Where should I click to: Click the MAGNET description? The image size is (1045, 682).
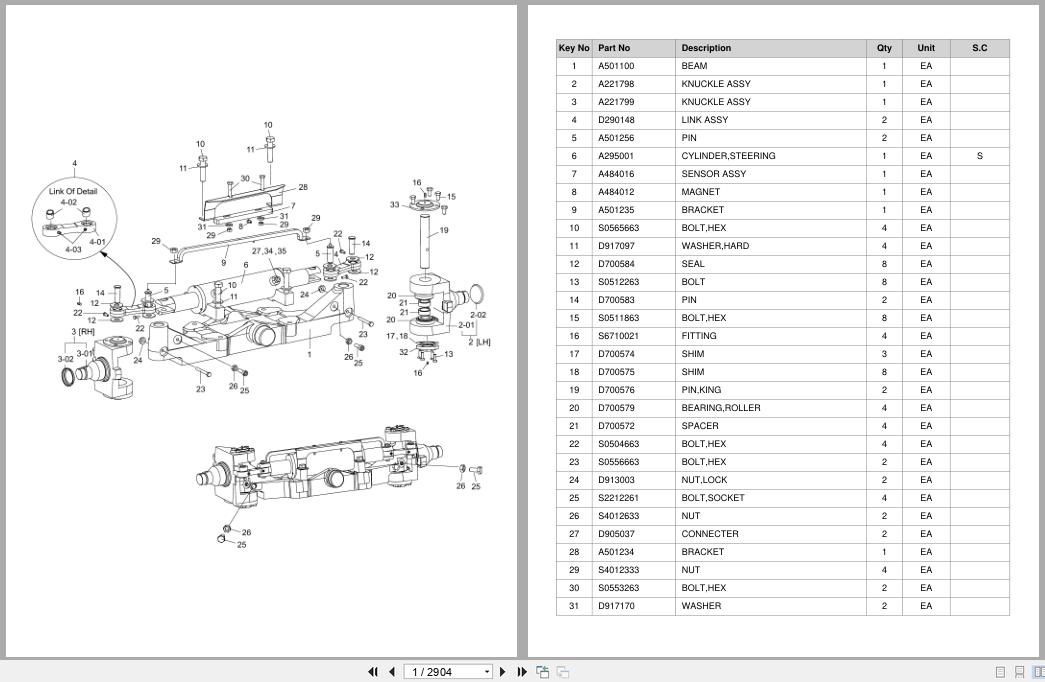click(700, 192)
